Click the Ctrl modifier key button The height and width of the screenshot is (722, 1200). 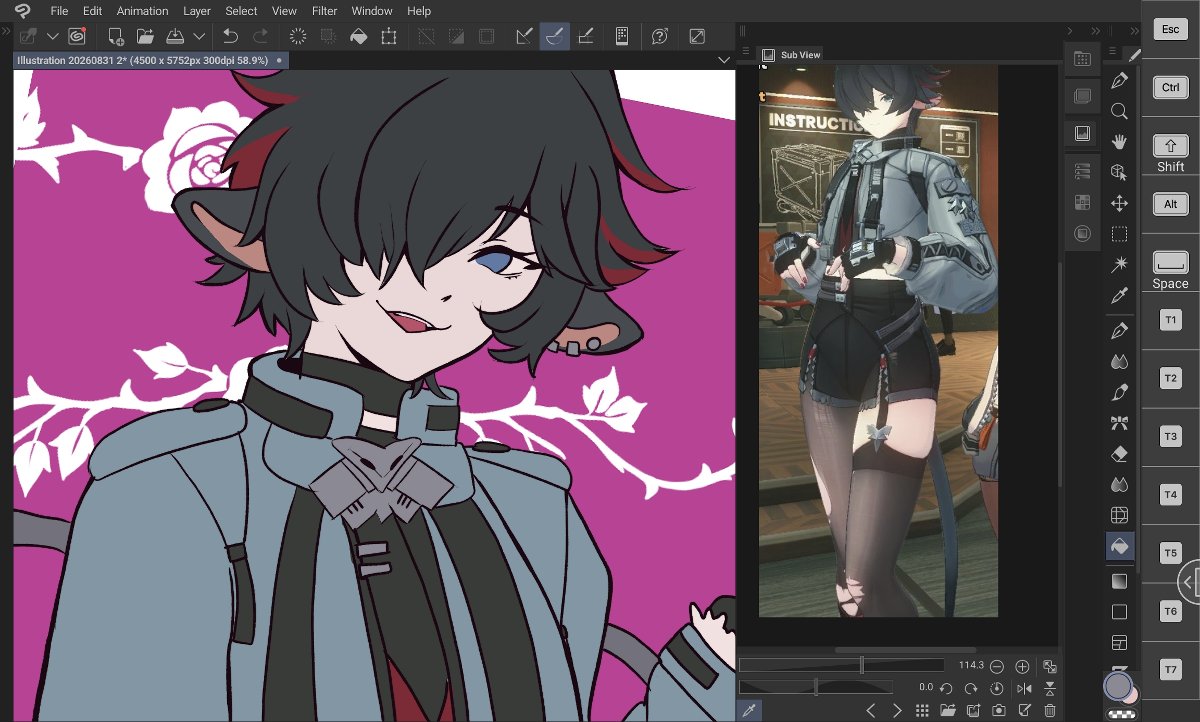coord(1170,88)
